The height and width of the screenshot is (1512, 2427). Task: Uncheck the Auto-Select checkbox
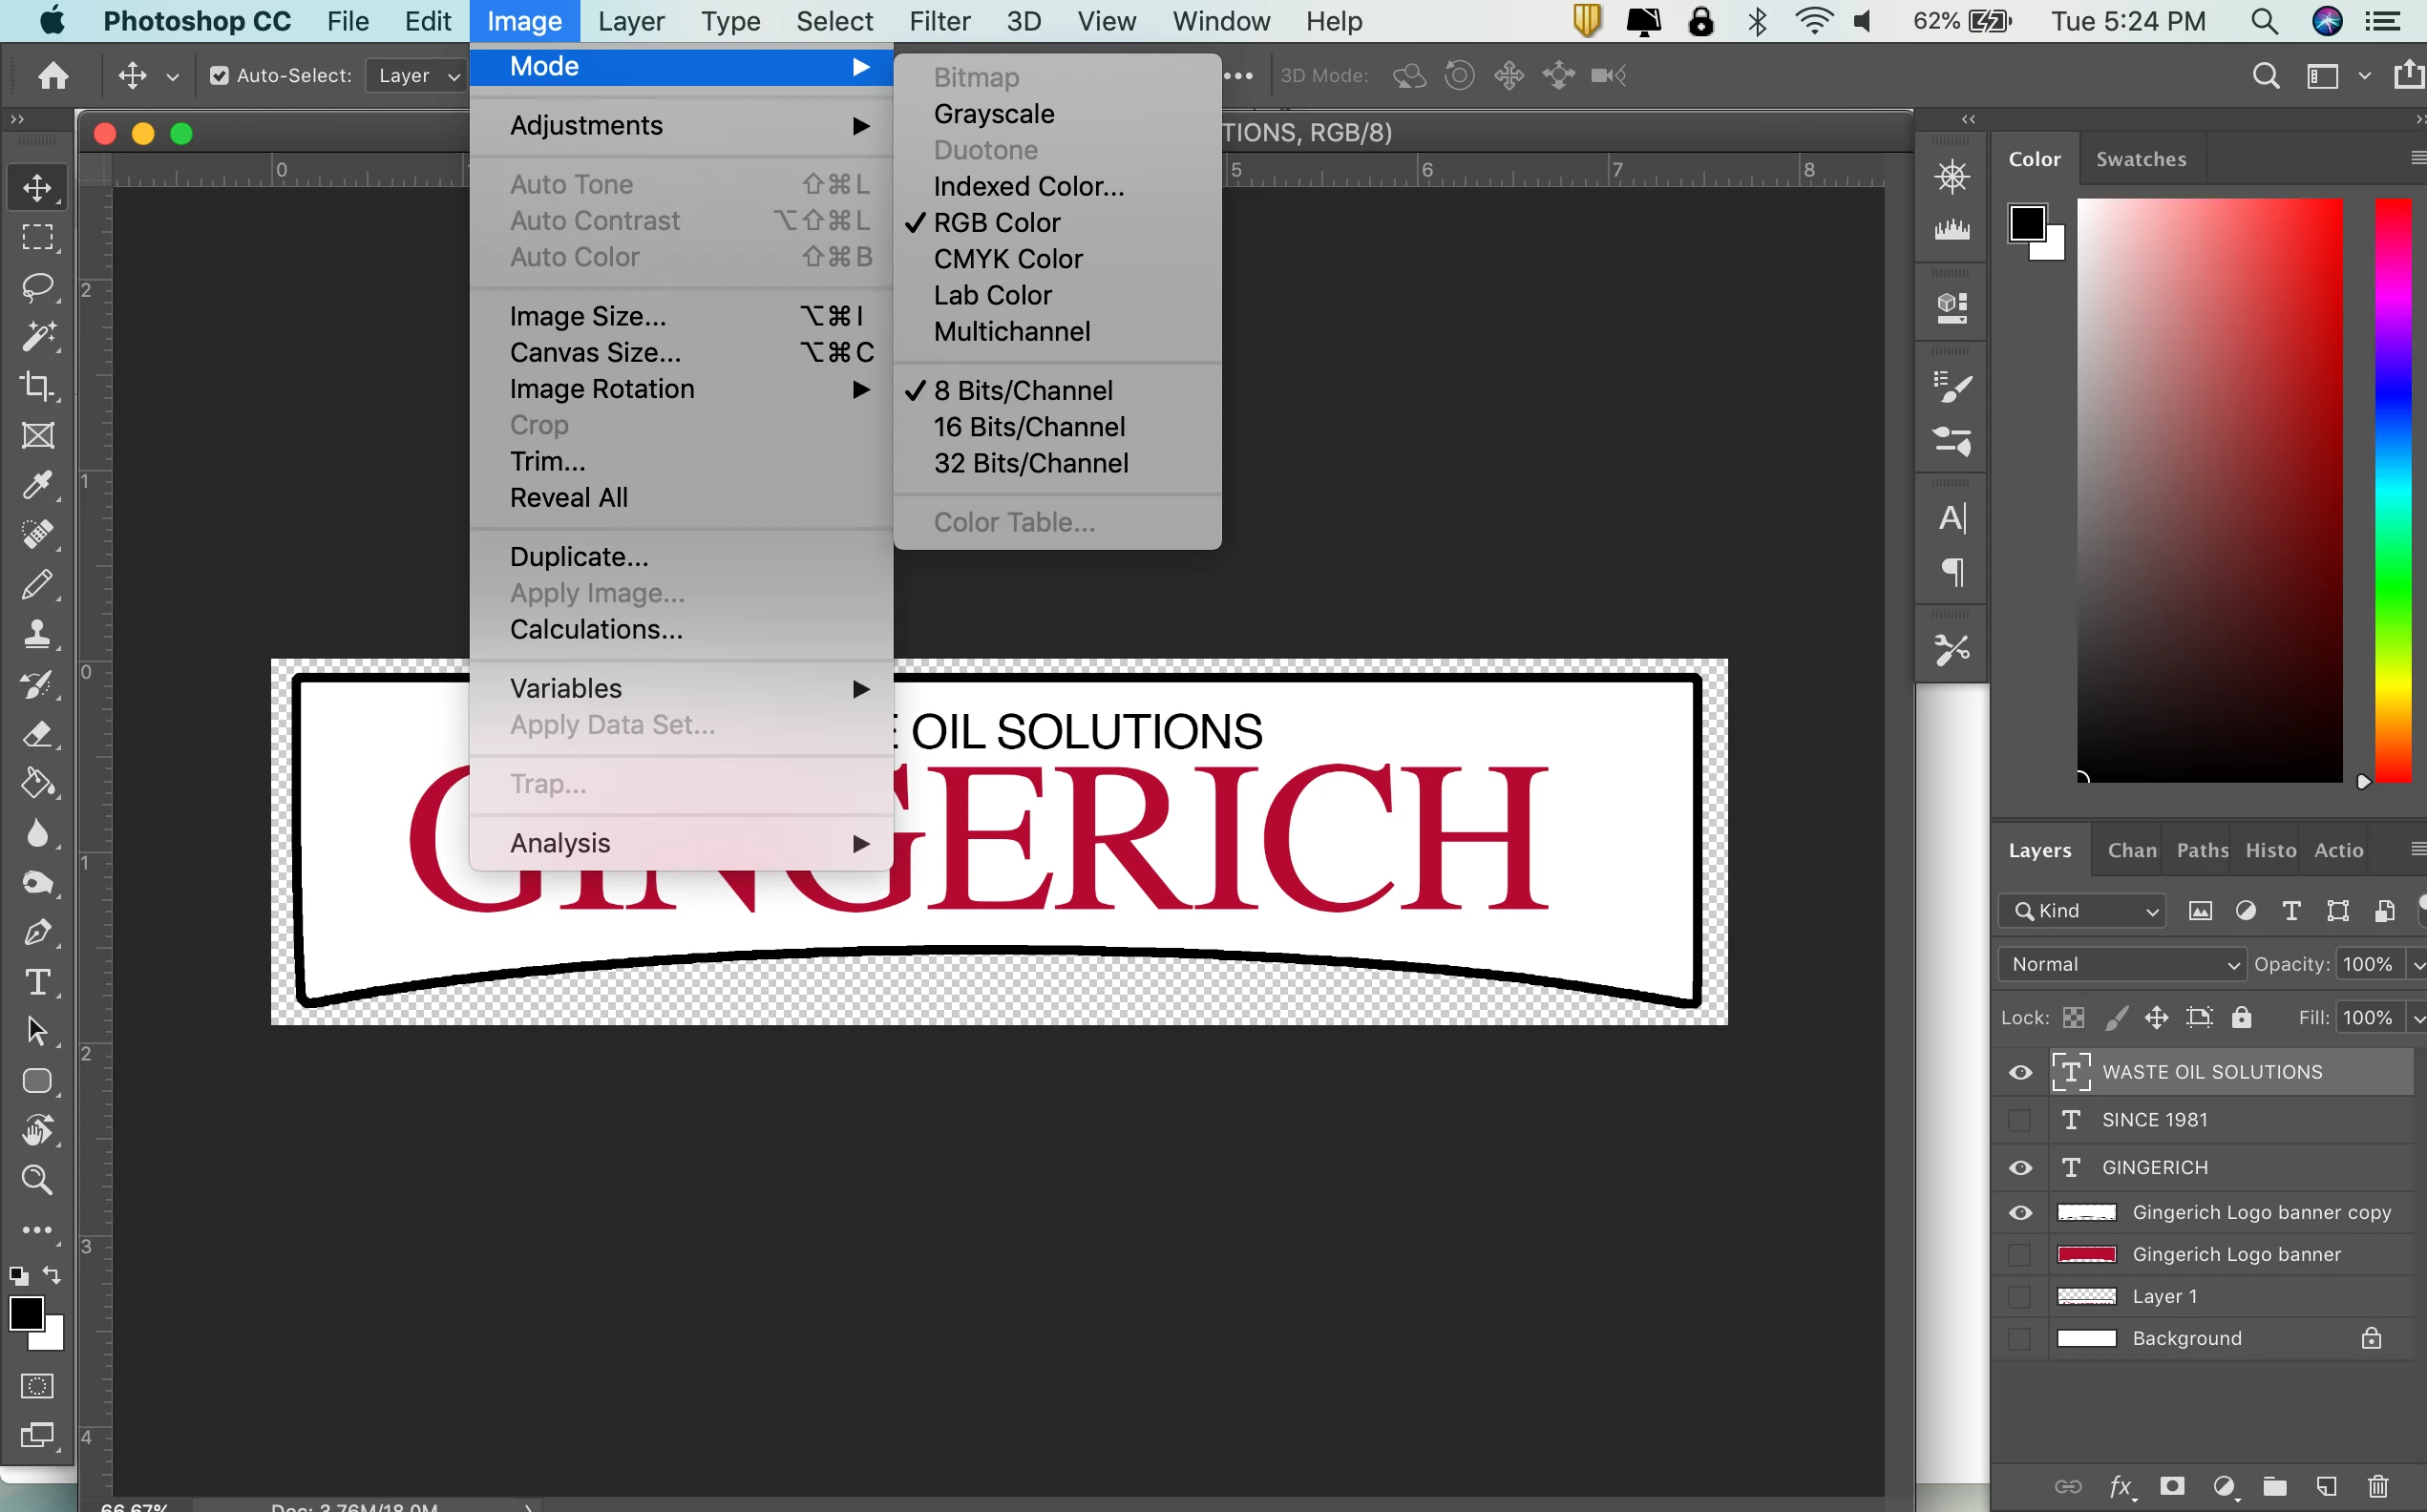(220, 76)
